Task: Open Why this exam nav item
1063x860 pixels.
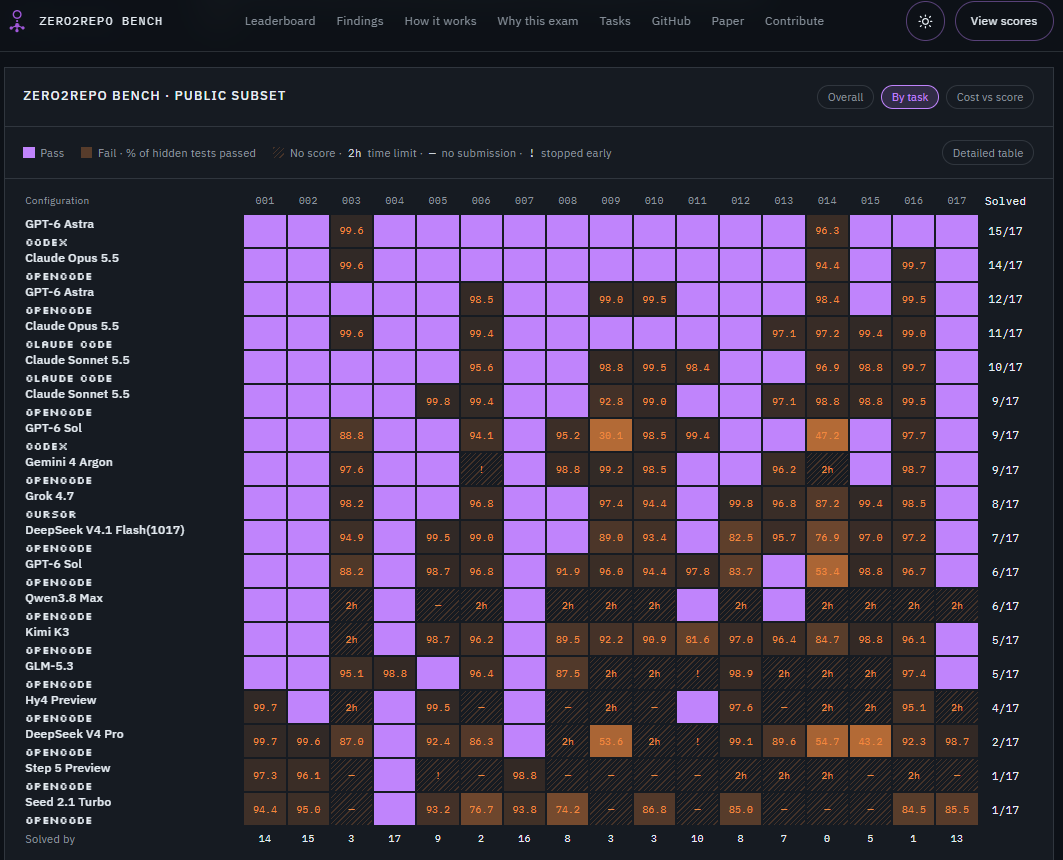Action: [x=538, y=21]
